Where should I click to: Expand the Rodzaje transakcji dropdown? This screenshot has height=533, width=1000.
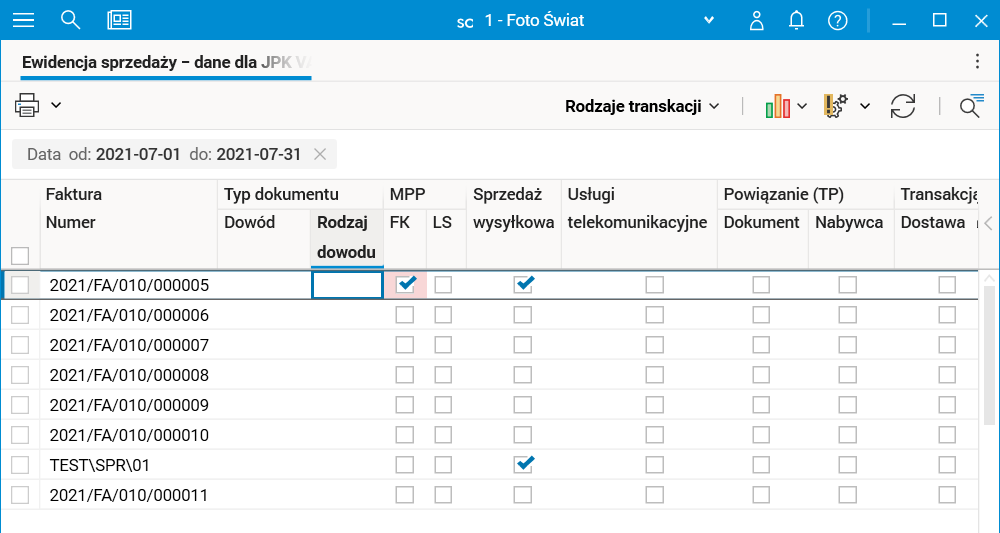pyautogui.click(x=642, y=106)
